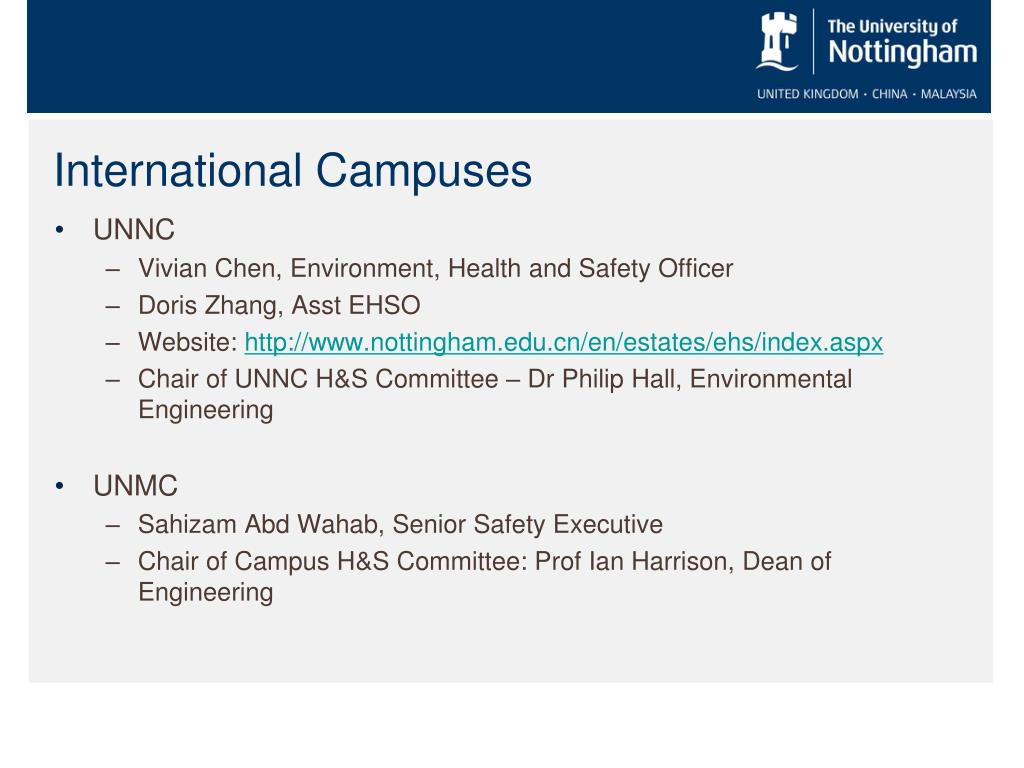Viewport: 1024px width, 768px height.
Task: Click the 'The University of Nottingham' wordmark
Action: coord(903,42)
